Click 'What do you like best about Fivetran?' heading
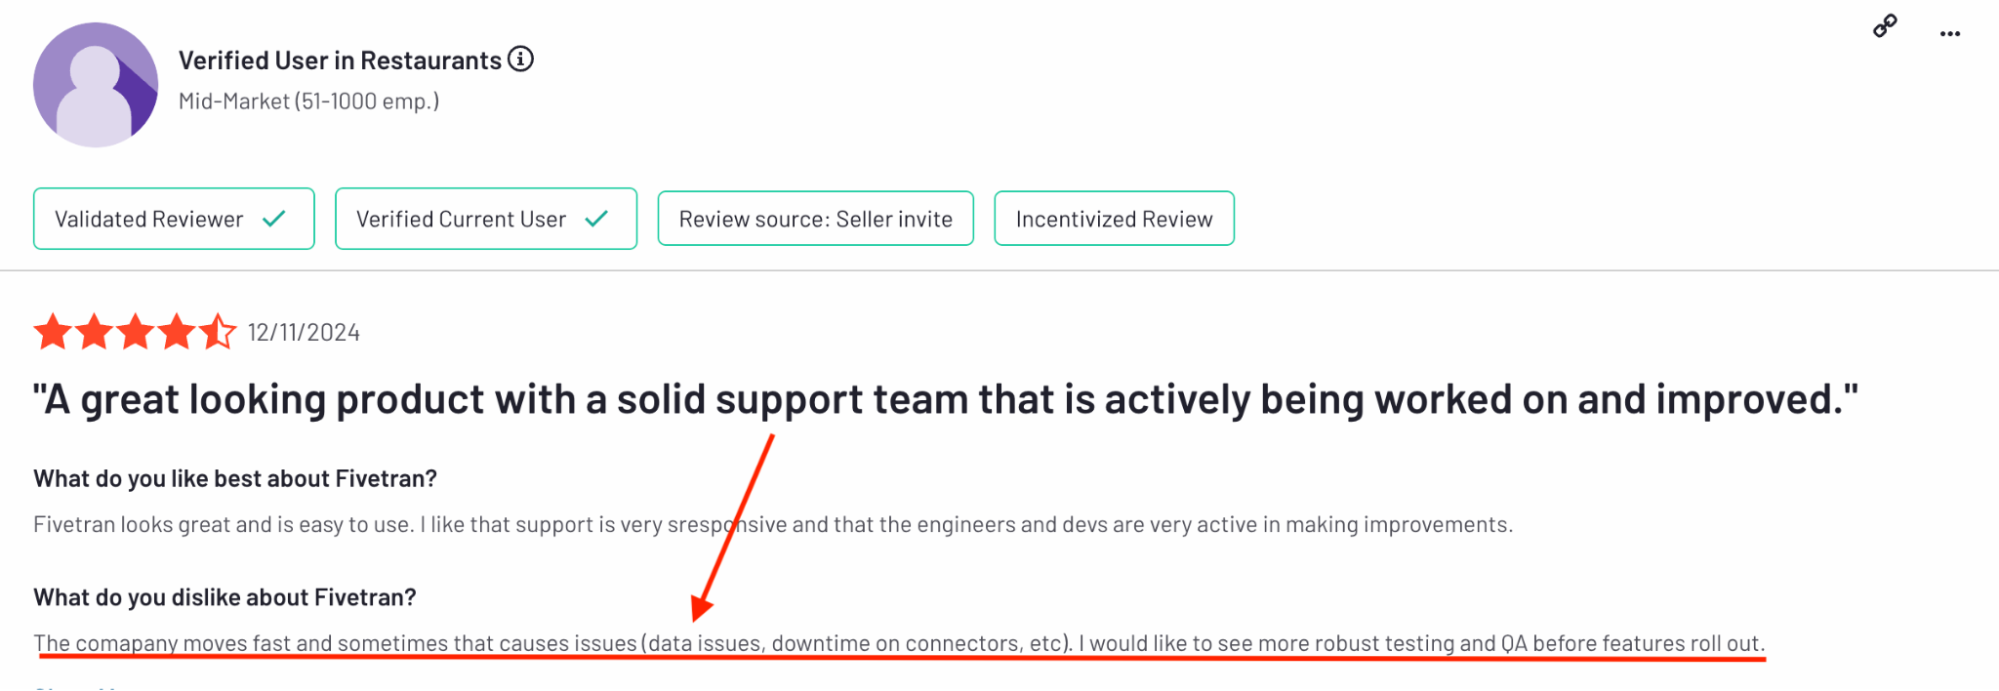1999x691 pixels. tap(235, 479)
